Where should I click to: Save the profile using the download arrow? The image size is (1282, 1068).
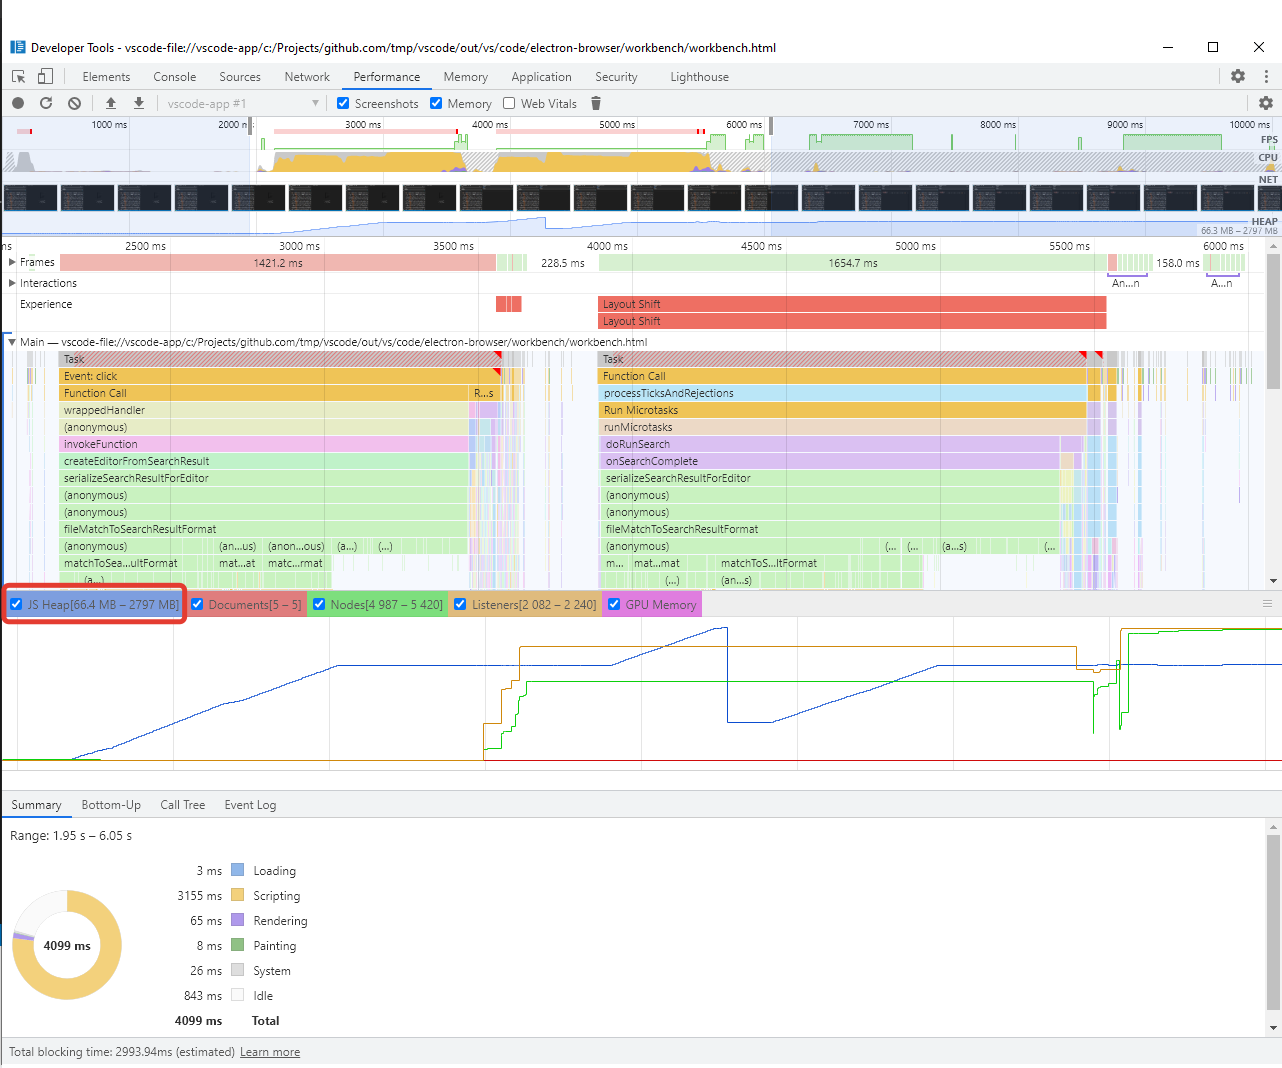[139, 103]
